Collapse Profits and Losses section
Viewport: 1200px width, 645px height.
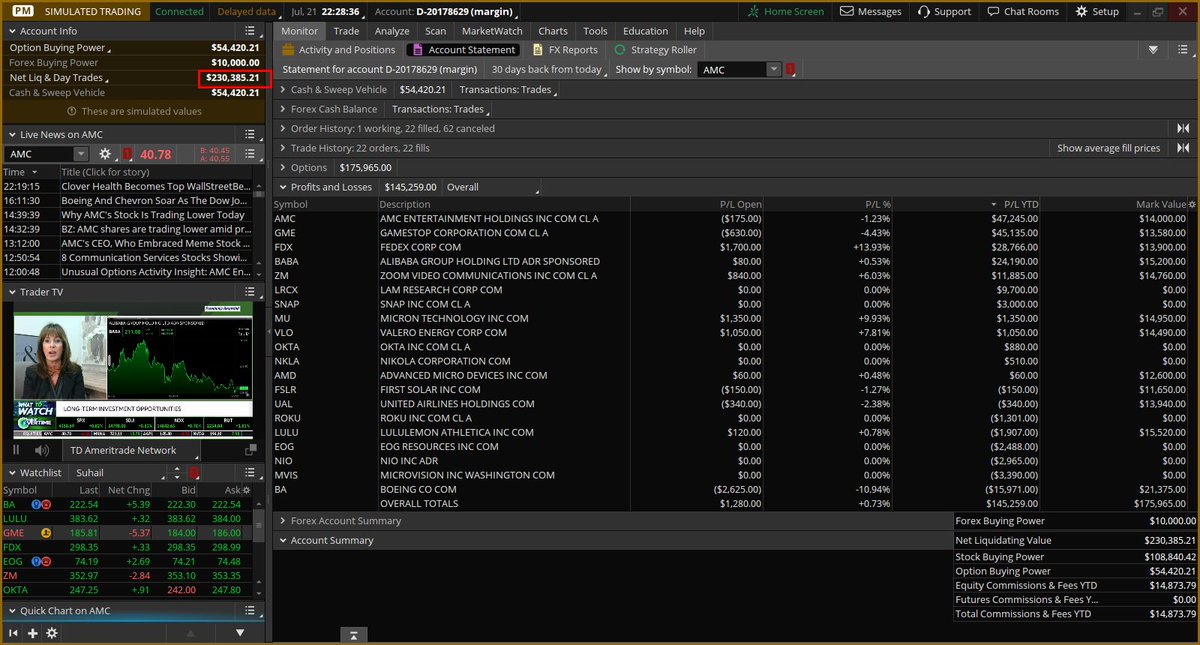tap(283, 187)
